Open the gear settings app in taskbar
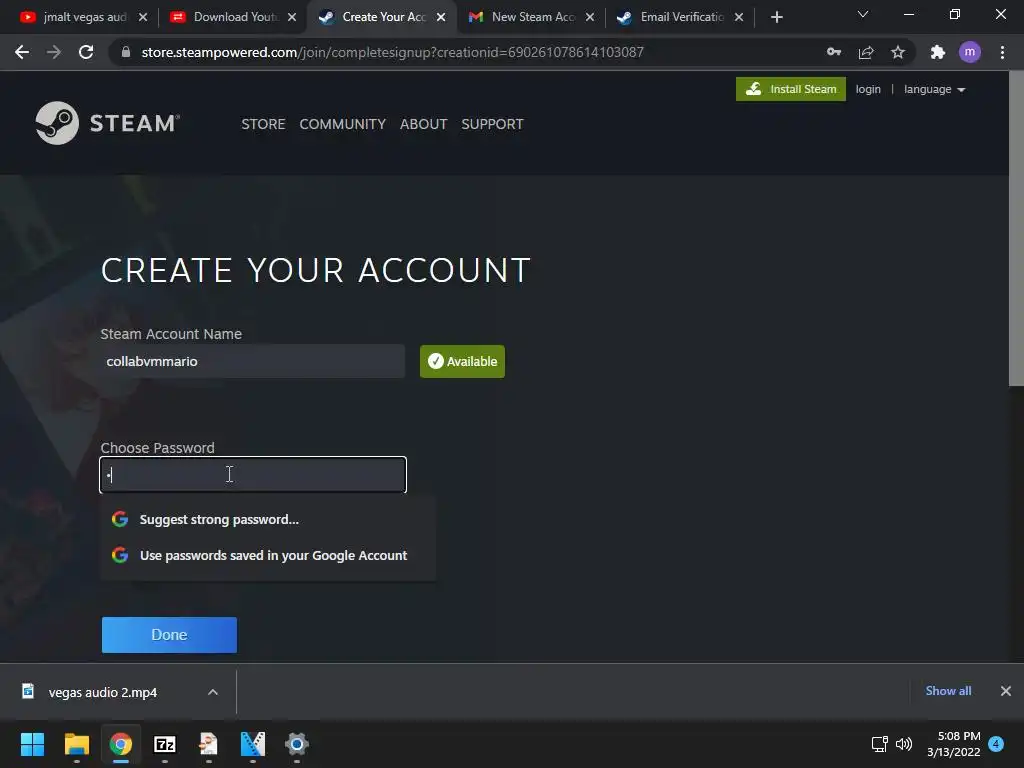The height and width of the screenshot is (768, 1024). 296,744
